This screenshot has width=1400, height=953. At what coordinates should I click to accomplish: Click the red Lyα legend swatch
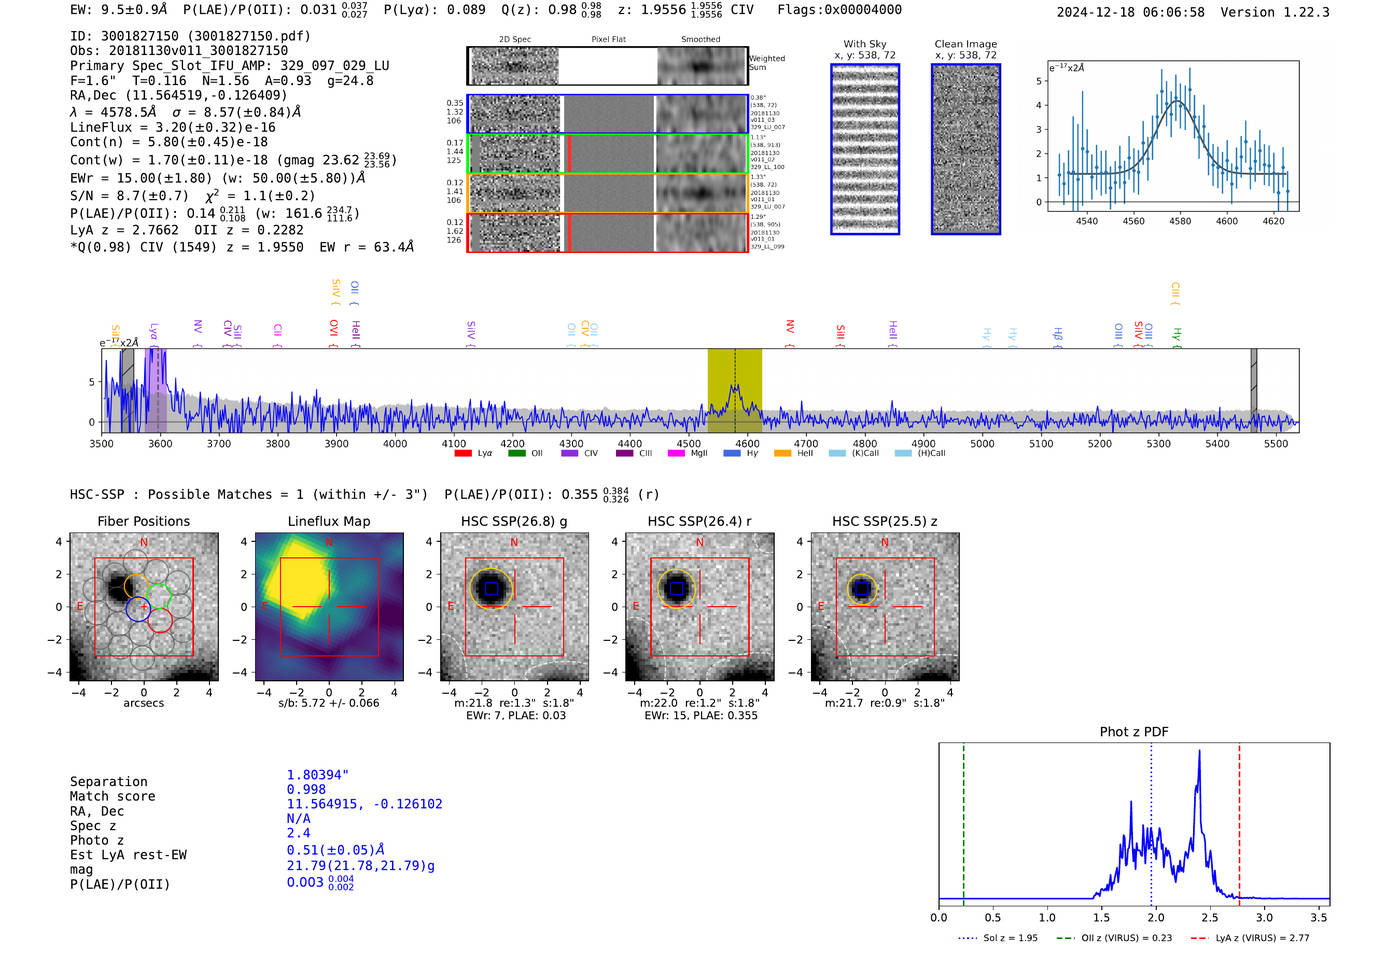pos(462,453)
